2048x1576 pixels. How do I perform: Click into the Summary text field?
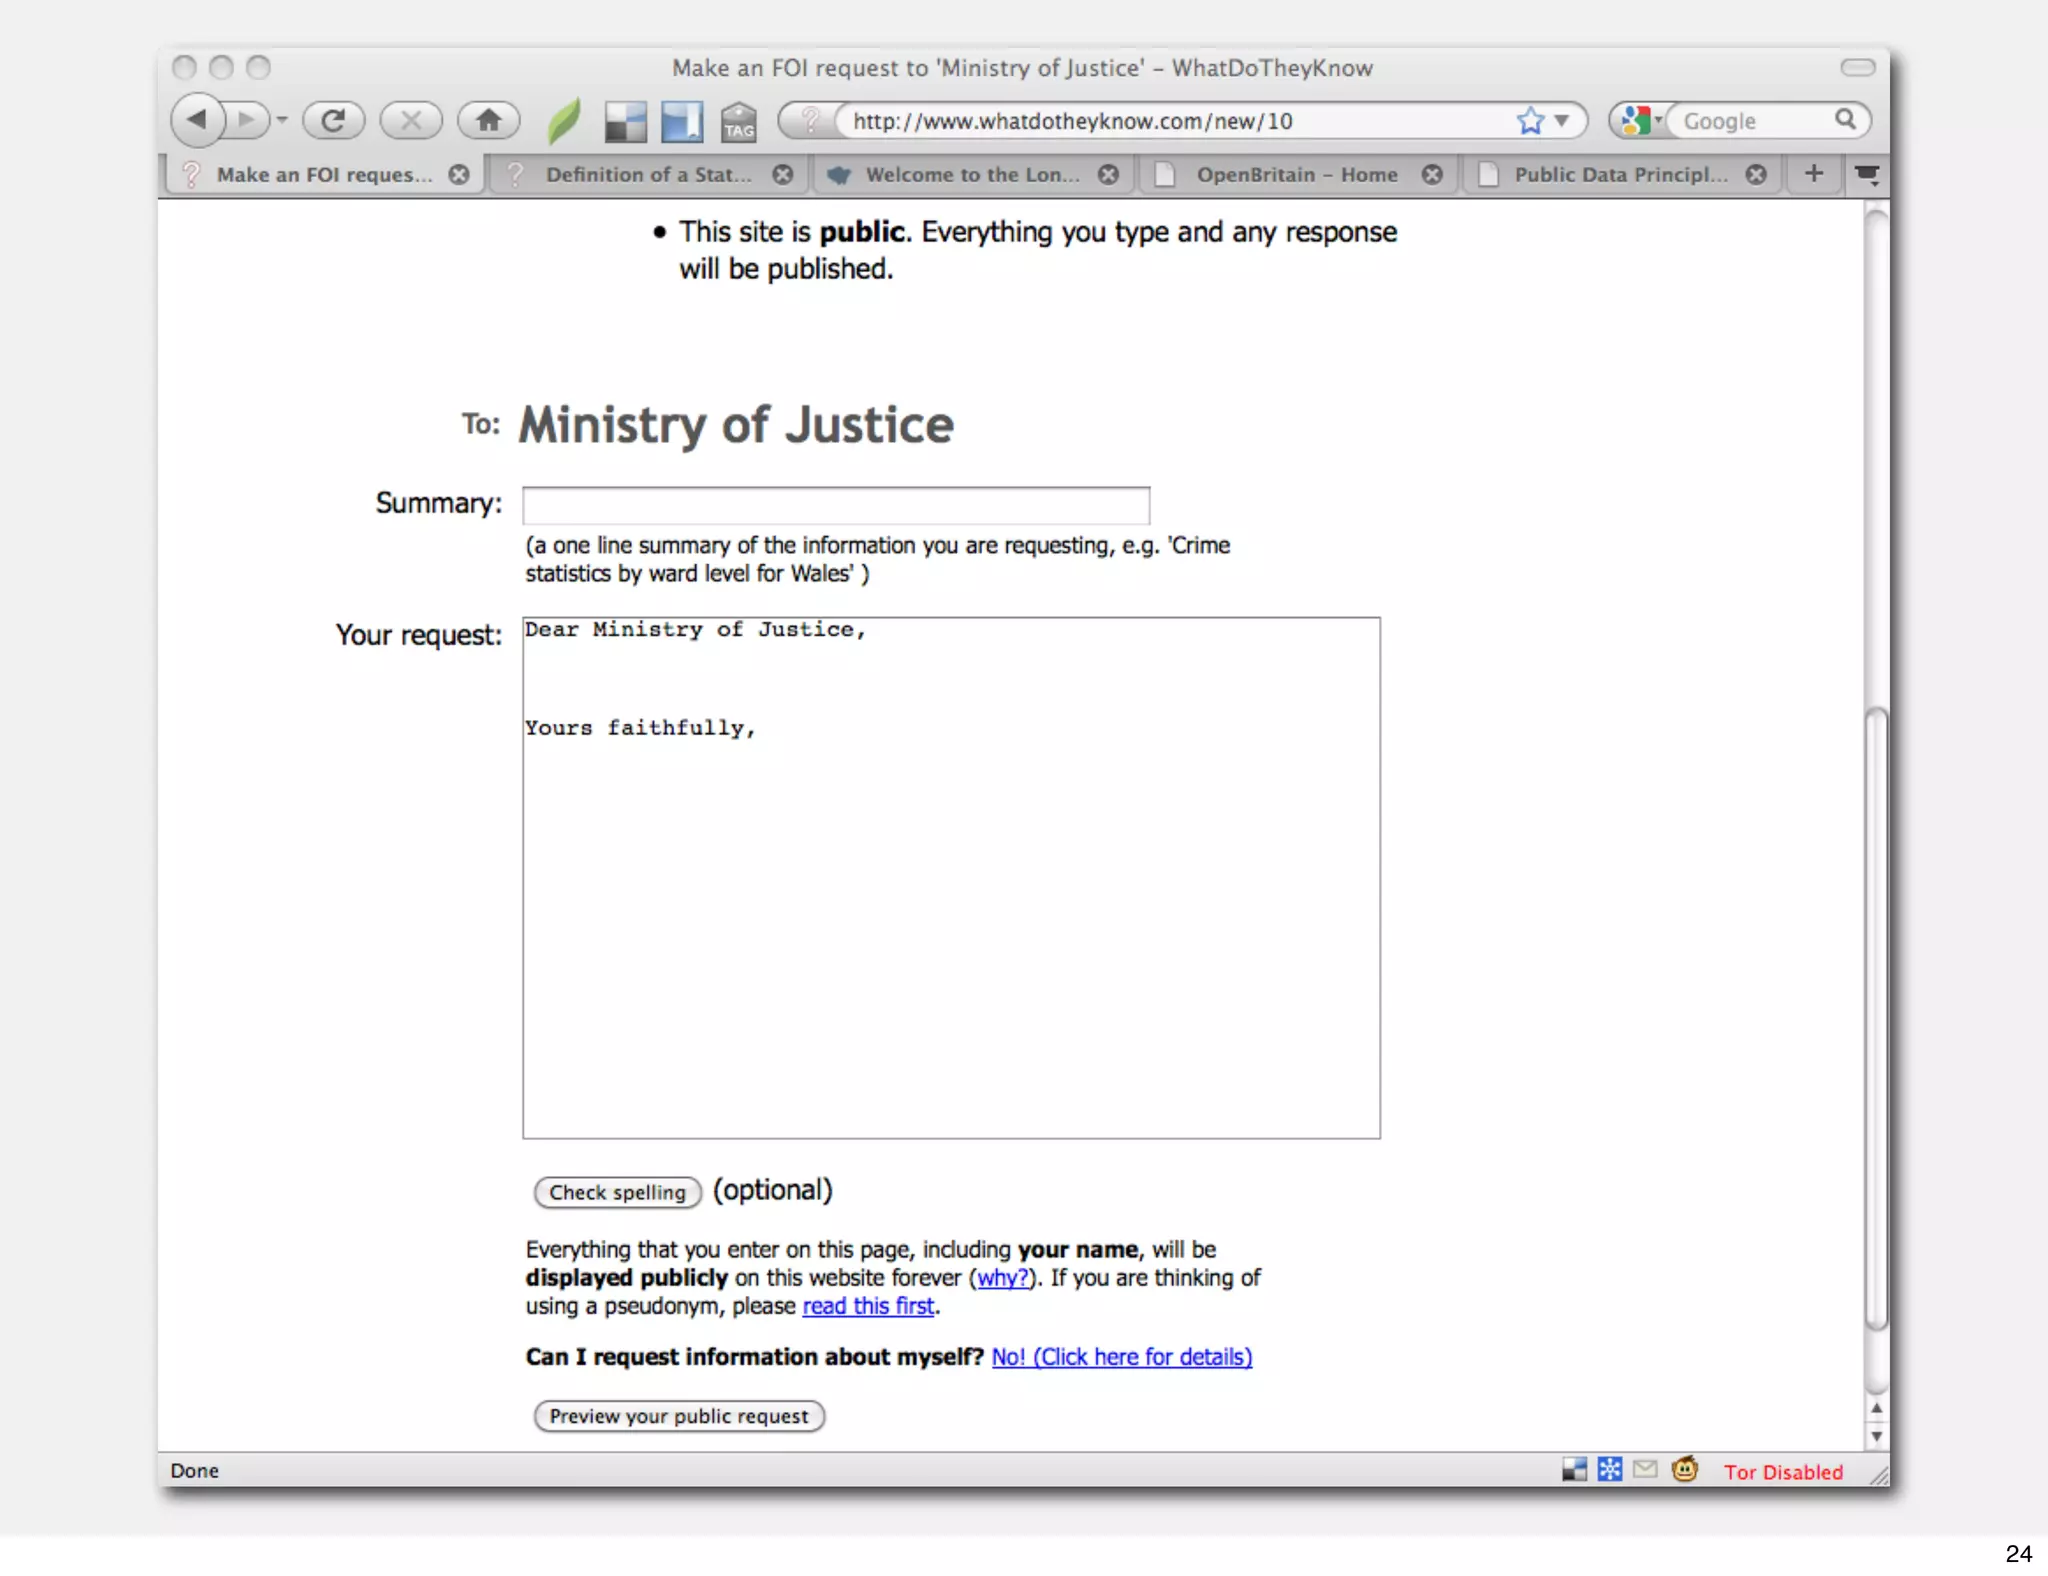[835, 505]
